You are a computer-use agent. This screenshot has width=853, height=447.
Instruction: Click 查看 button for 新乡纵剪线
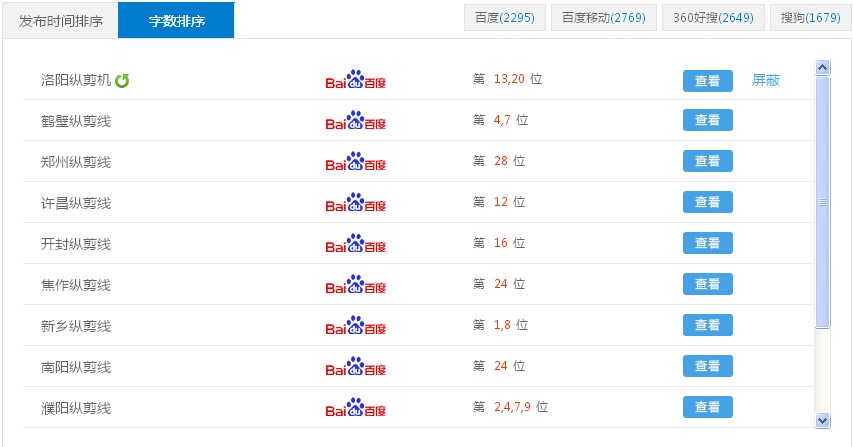708,325
